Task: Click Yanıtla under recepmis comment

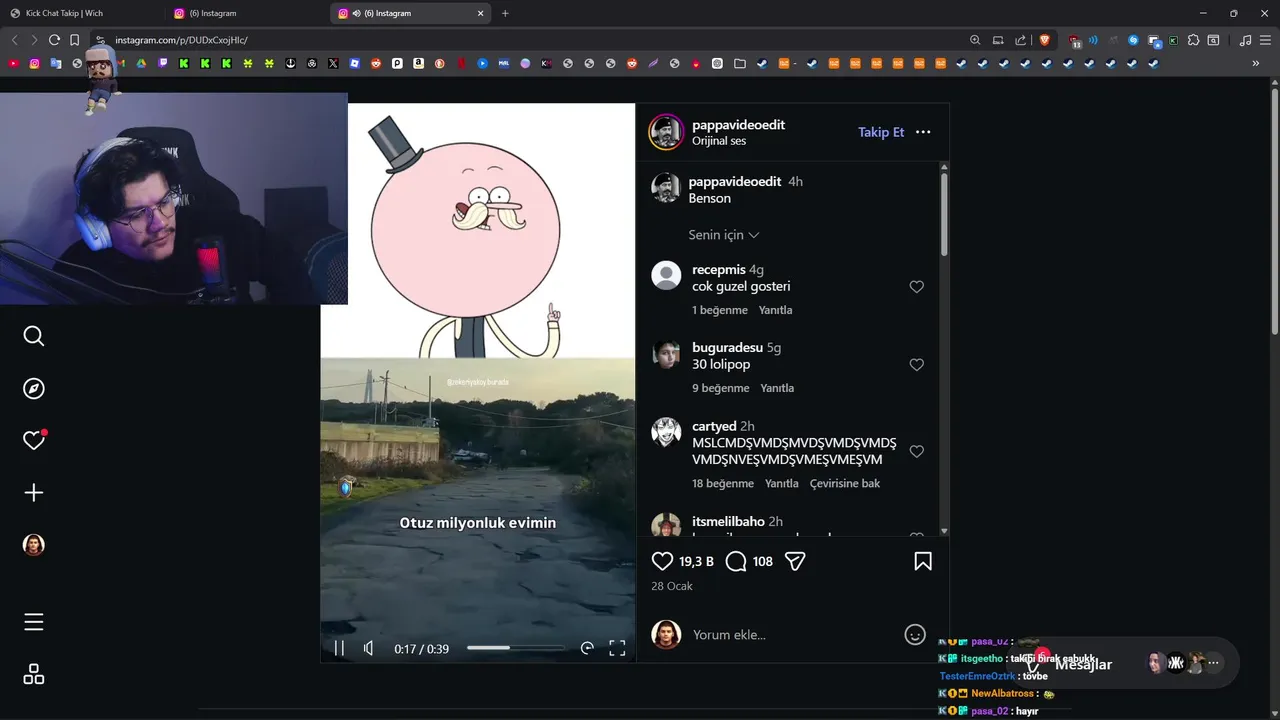Action: pos(775,310)
